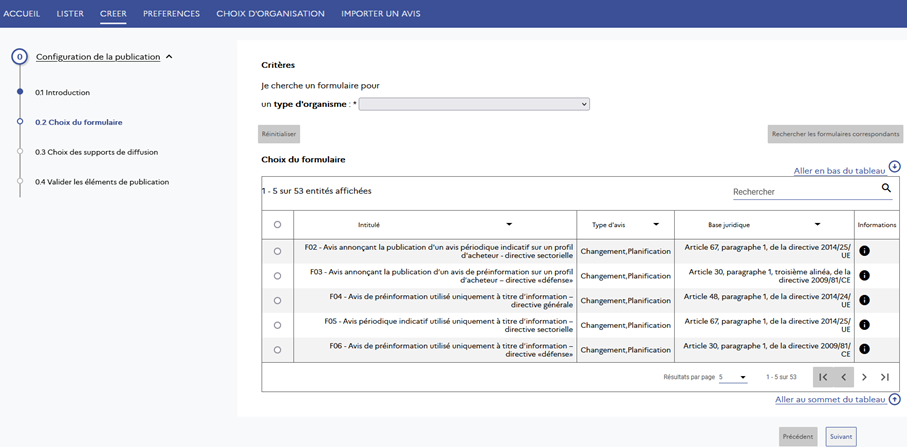This screenshot has height=447, width=907.
Task: Open the type d'organisme dropdown
Action: [474, 104]
